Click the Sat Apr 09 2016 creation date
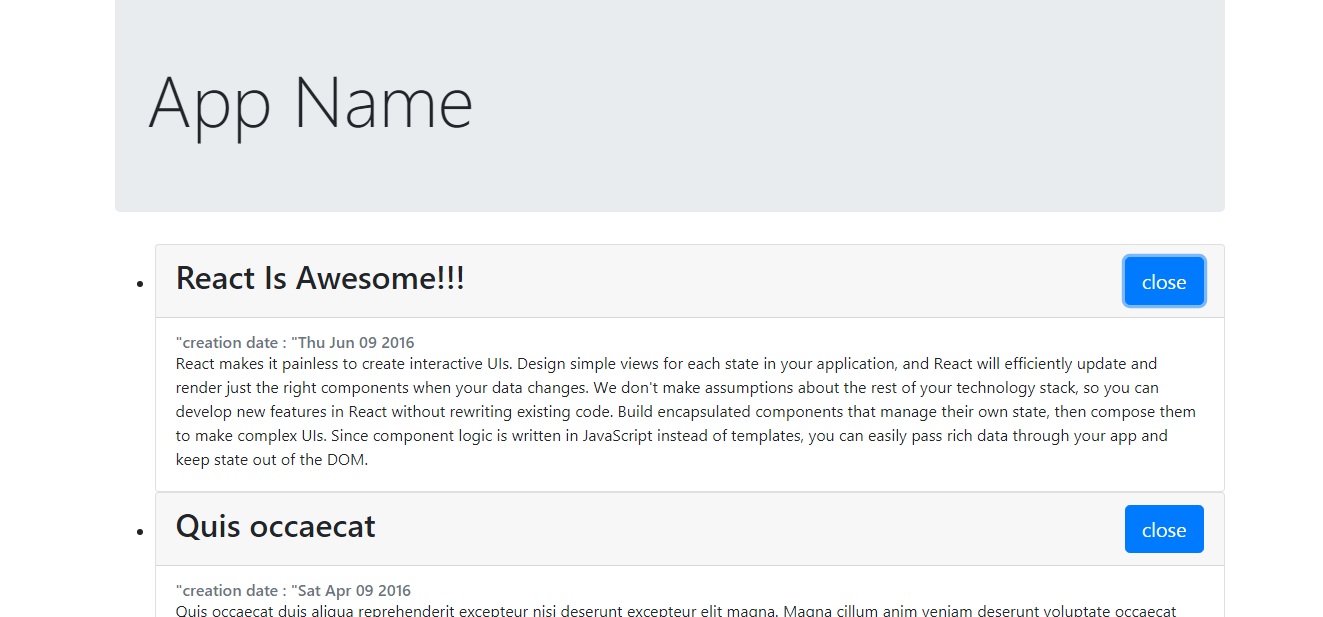 tap(354, 591)
